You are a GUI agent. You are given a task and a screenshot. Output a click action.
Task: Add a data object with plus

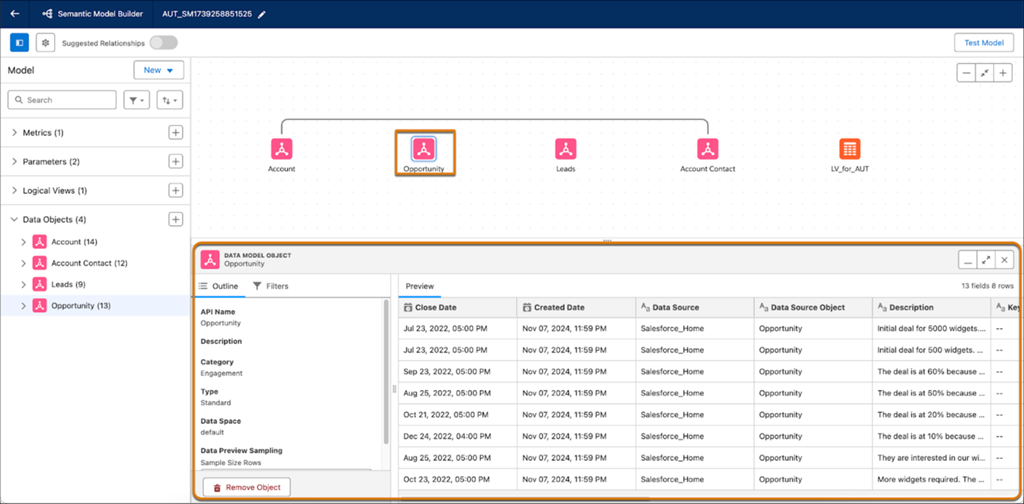point(175,219)
